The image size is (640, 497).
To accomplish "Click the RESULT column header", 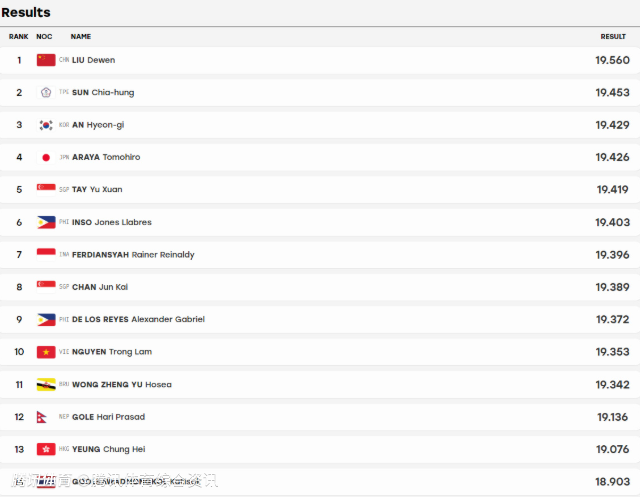I will point(613,37).
